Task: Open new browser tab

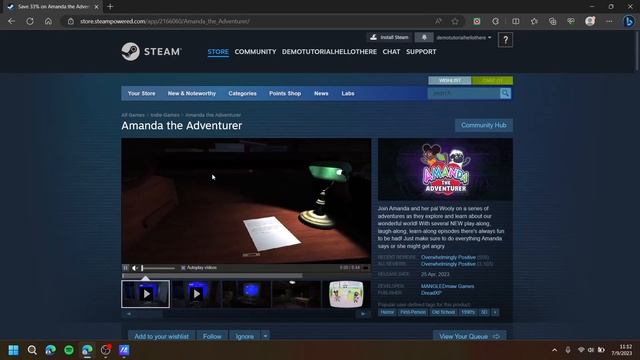Action: (x=110, y=7)
